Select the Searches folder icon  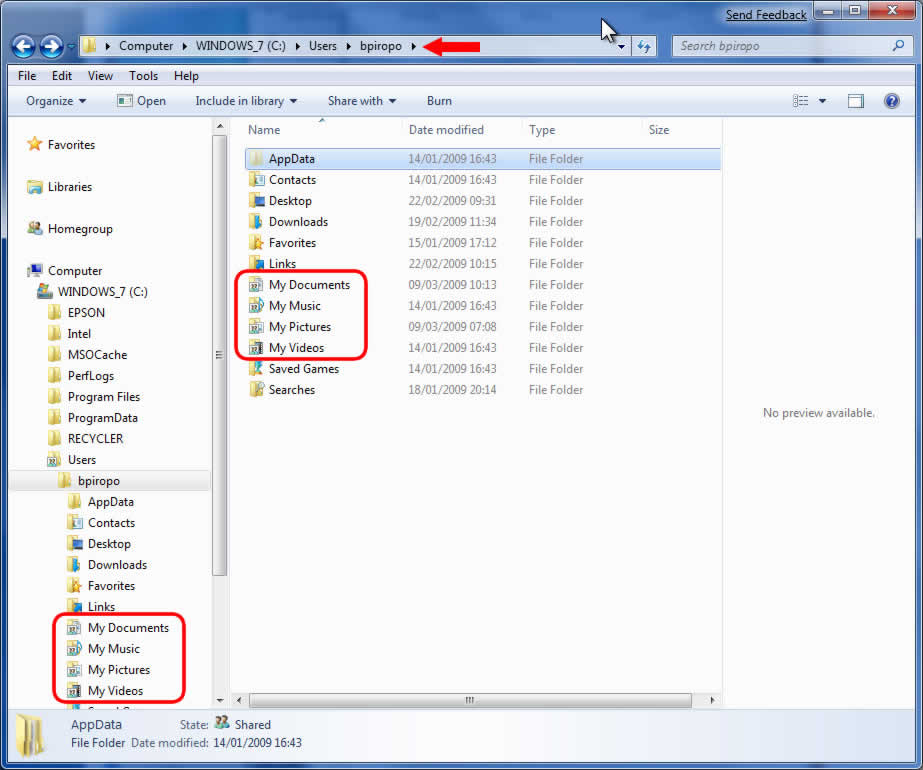(x=256, y=390)
